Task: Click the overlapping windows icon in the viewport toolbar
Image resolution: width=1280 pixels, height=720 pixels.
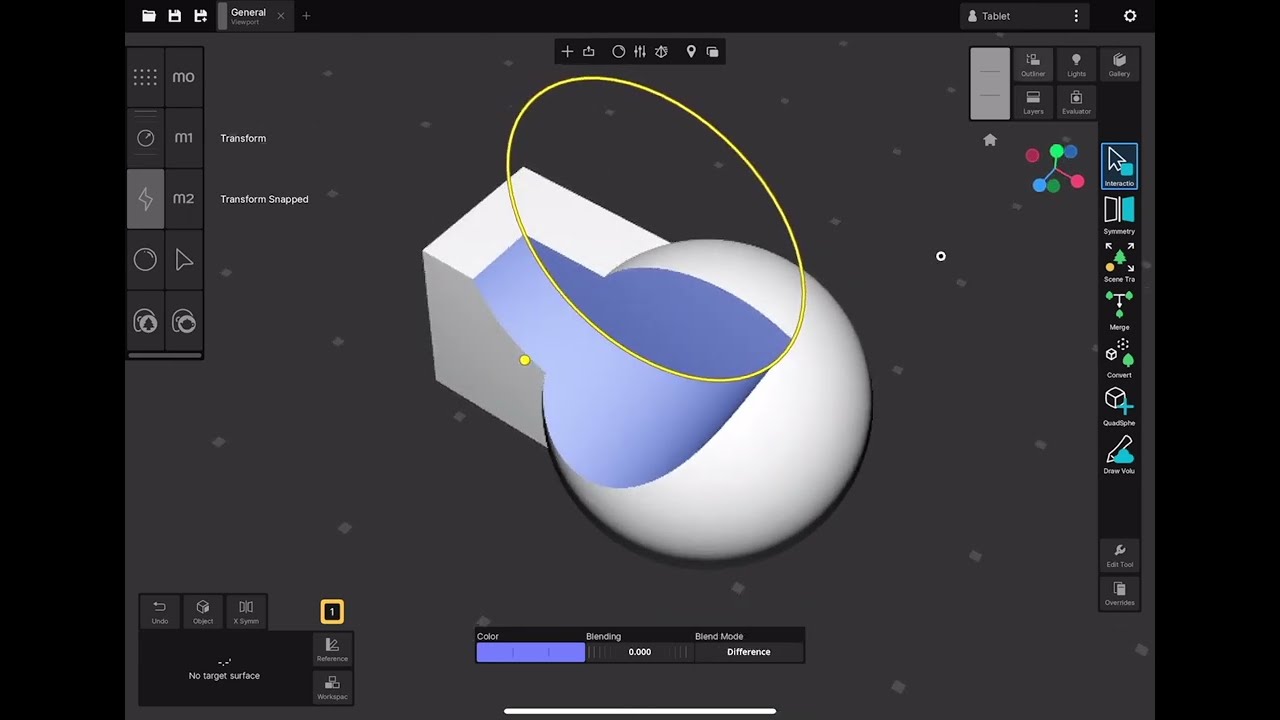Action: (x=712, y=52)
